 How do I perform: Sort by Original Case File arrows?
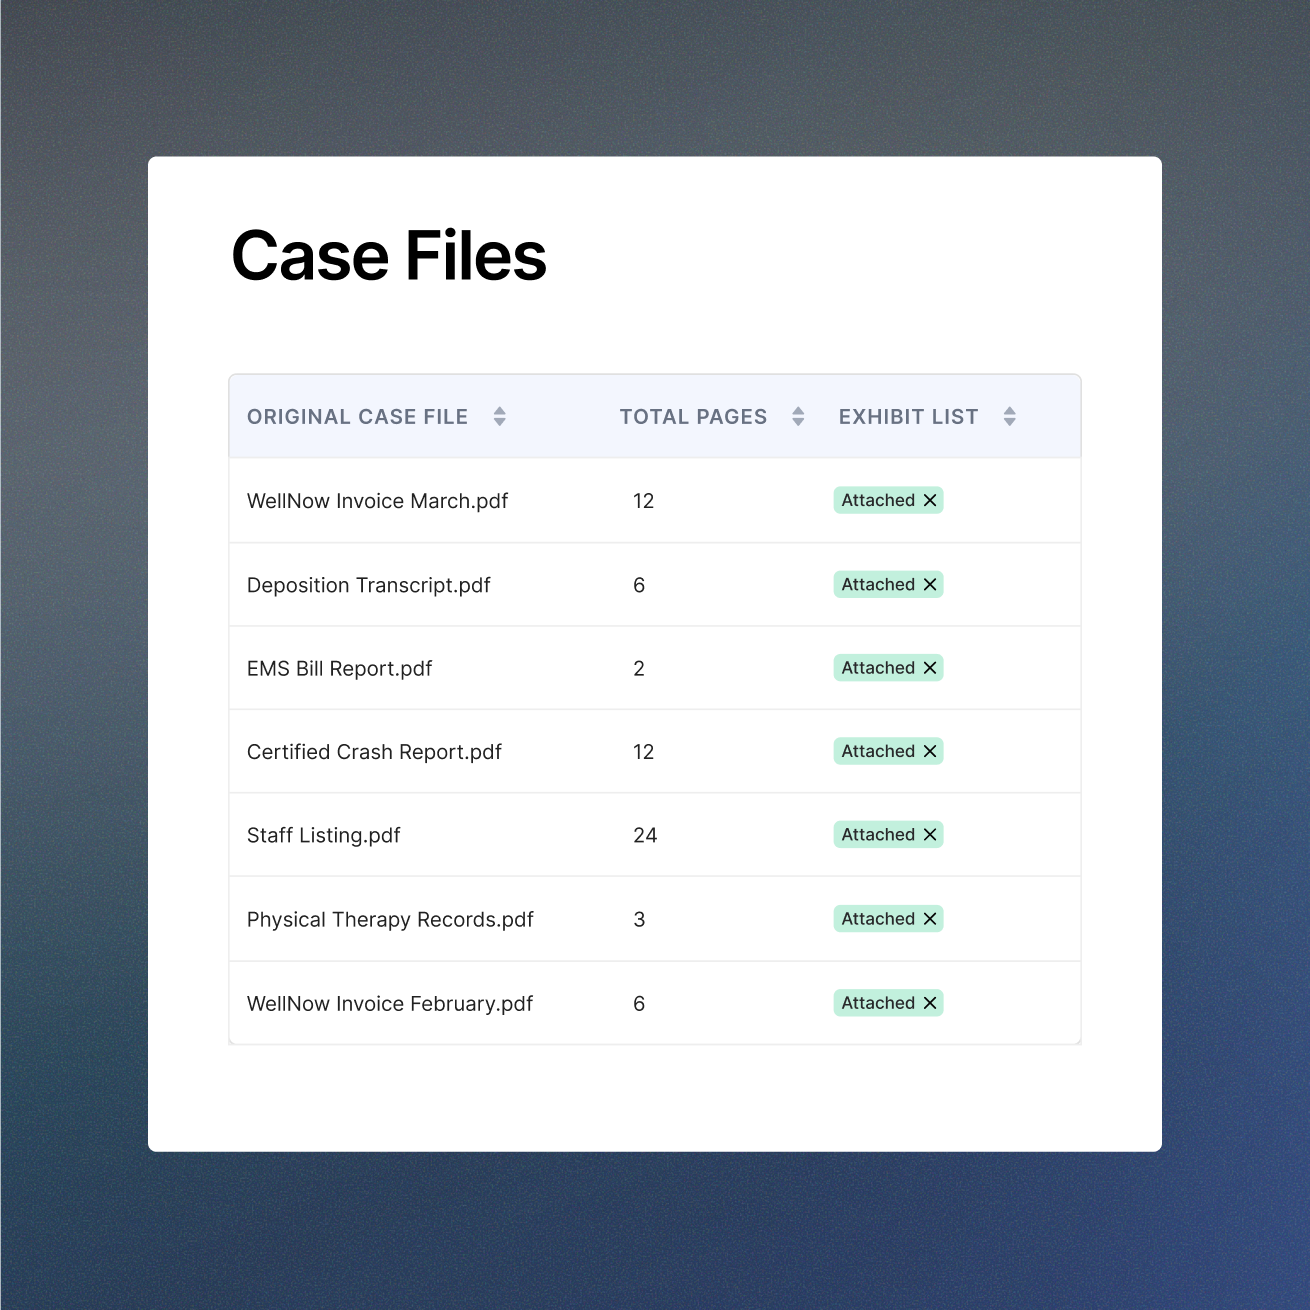[x=500, y=417]
